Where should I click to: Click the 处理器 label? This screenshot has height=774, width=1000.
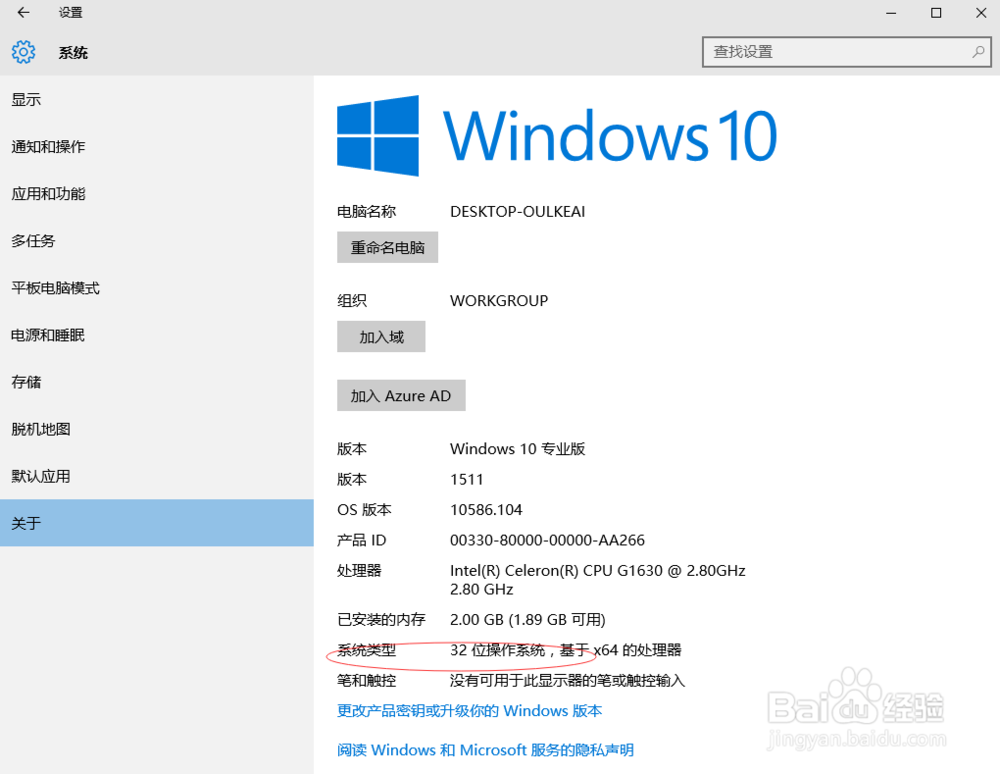(359, 571)
